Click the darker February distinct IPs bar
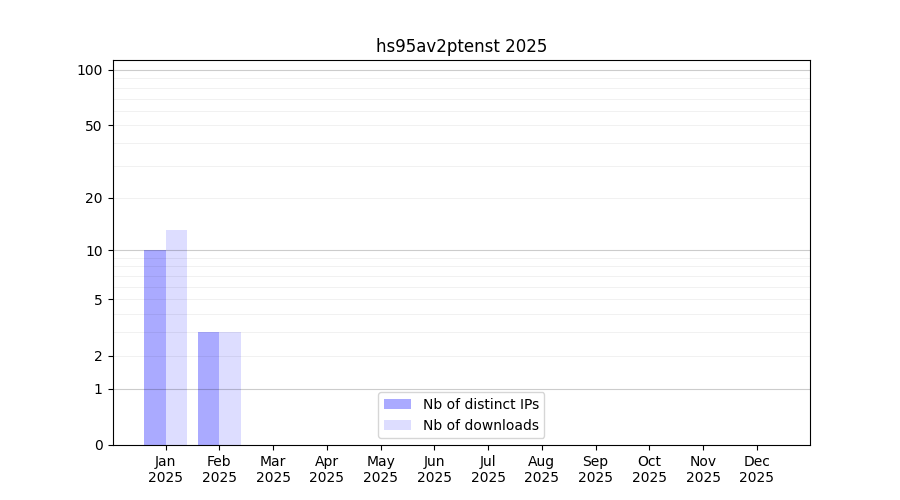Image resolution: width=900 pixels, height=500 pixels. (208, 388)
